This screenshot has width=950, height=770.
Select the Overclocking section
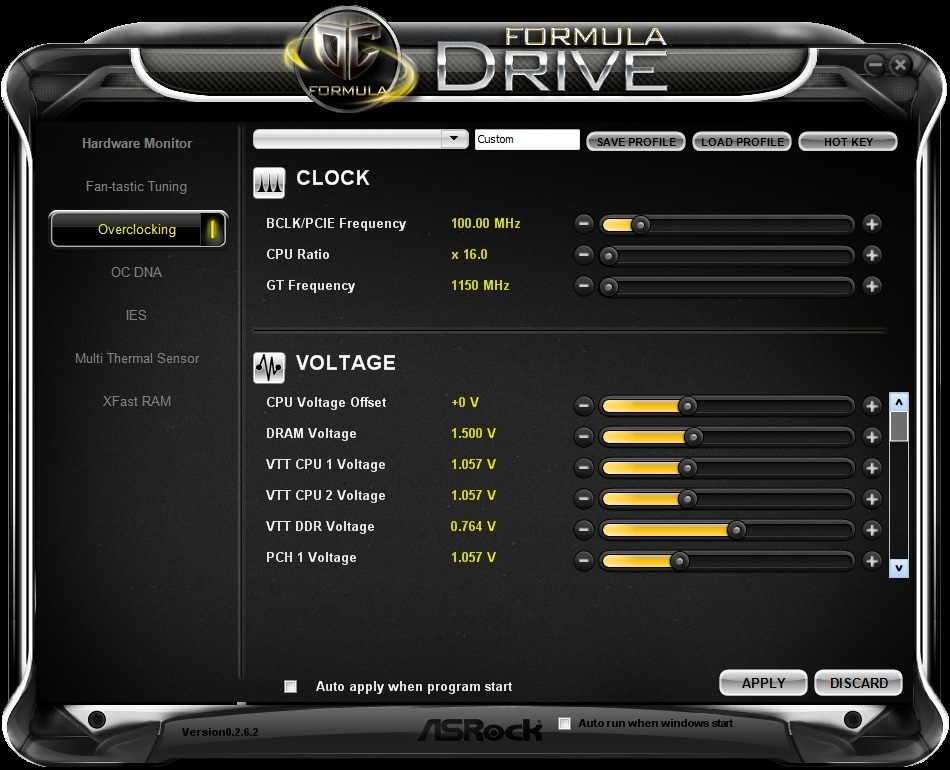click(x=138, y=230)
